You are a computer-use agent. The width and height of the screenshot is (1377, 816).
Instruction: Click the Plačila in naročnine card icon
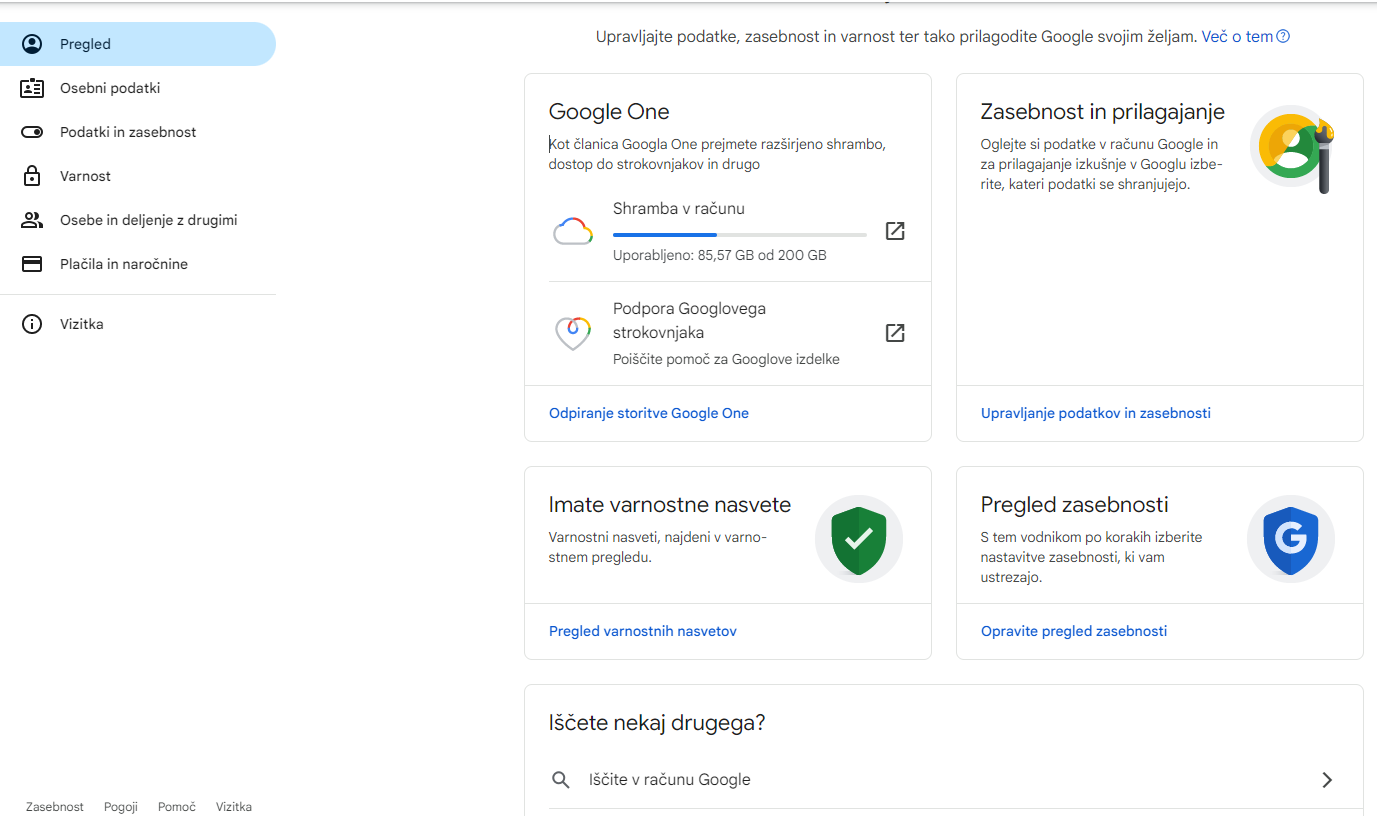click(x=32, y=264)
